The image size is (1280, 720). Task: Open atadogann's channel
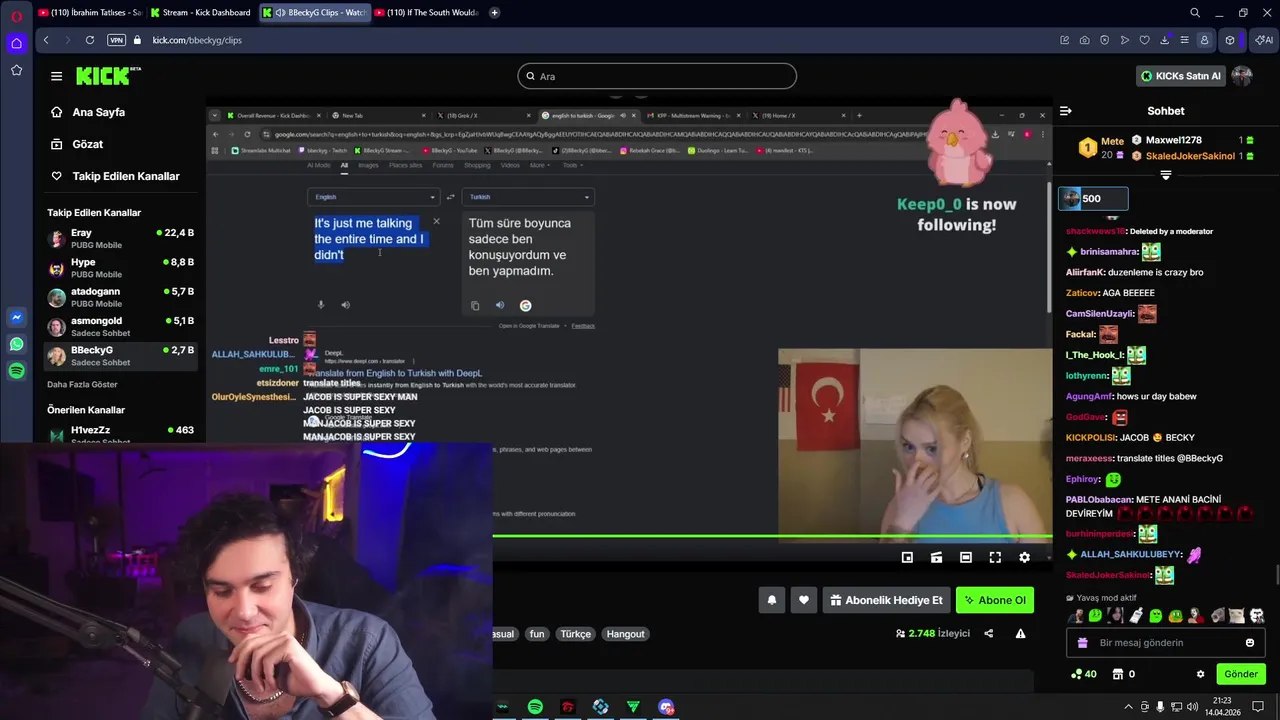[x=120, y=297]
